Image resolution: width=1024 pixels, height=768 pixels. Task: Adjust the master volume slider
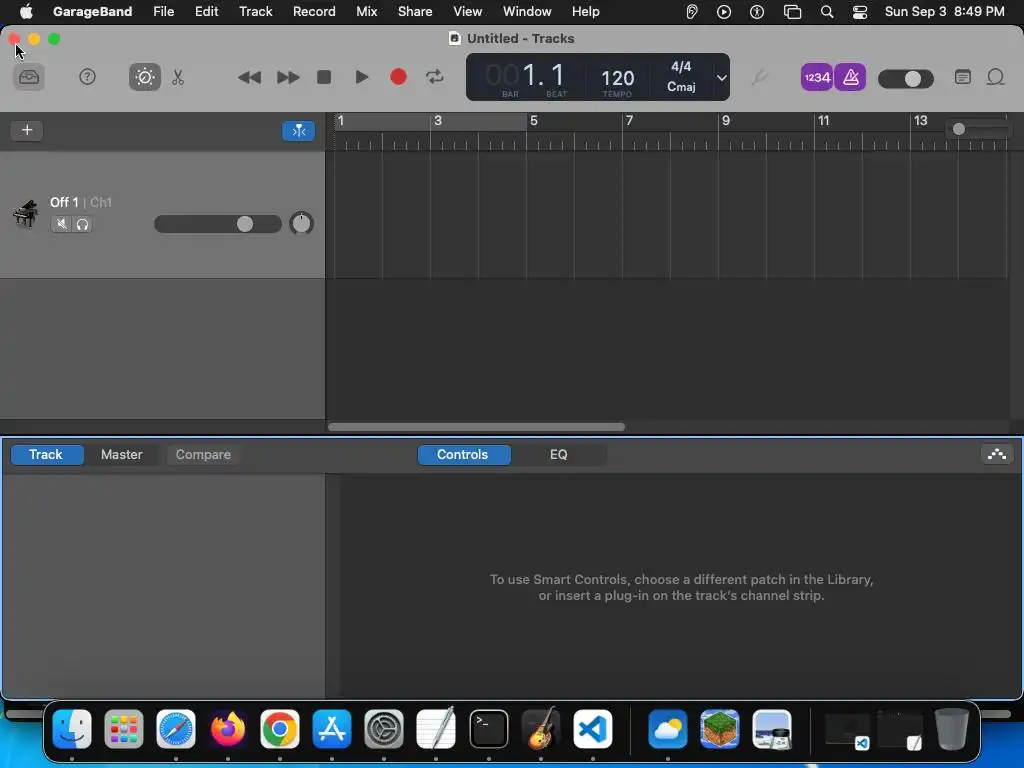[906, 79]
